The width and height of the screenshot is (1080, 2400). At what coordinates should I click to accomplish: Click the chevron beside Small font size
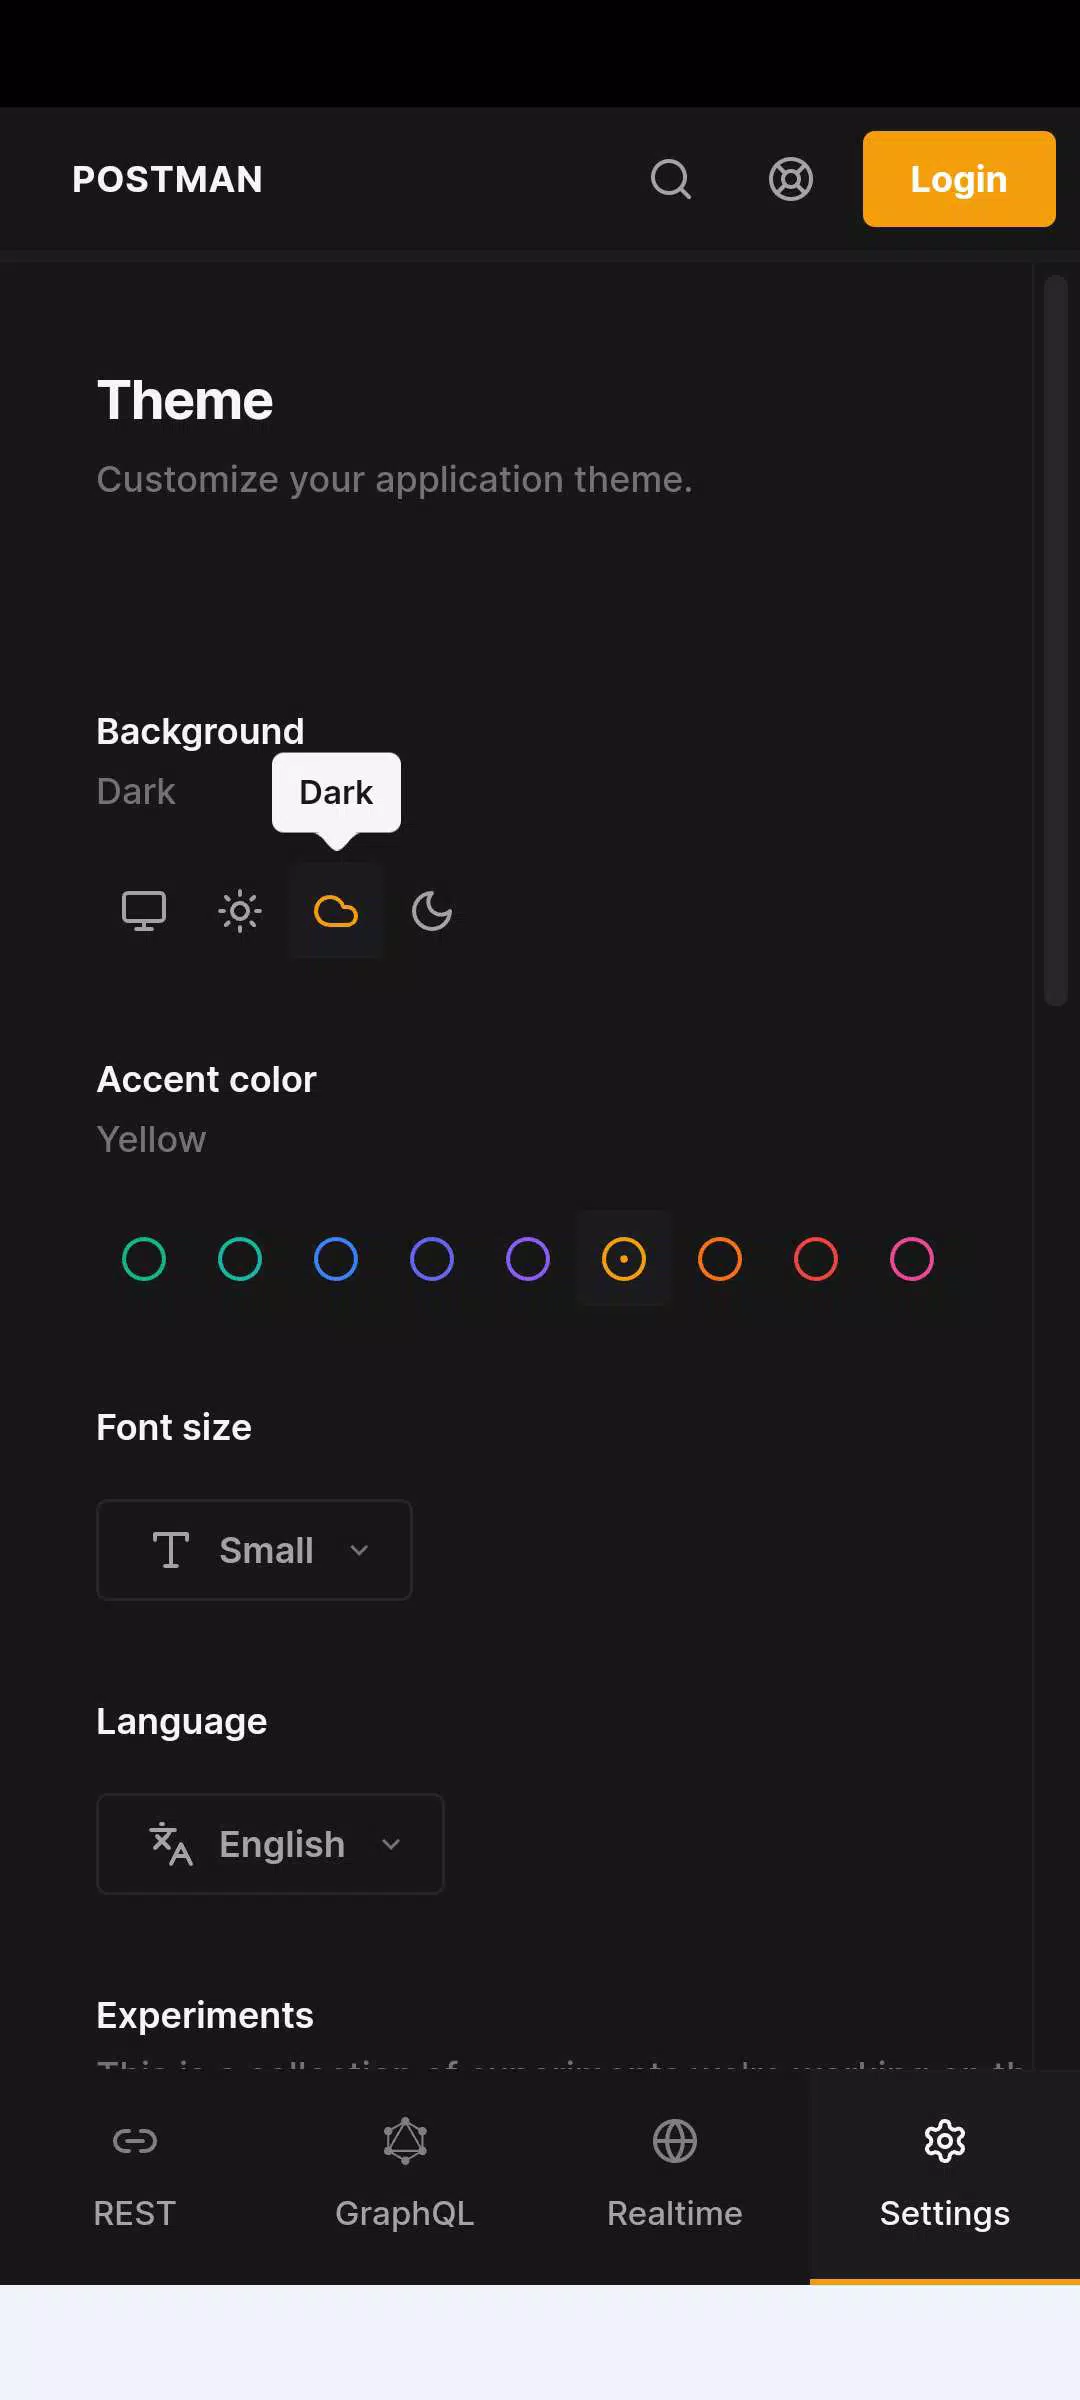[360, 1550]
